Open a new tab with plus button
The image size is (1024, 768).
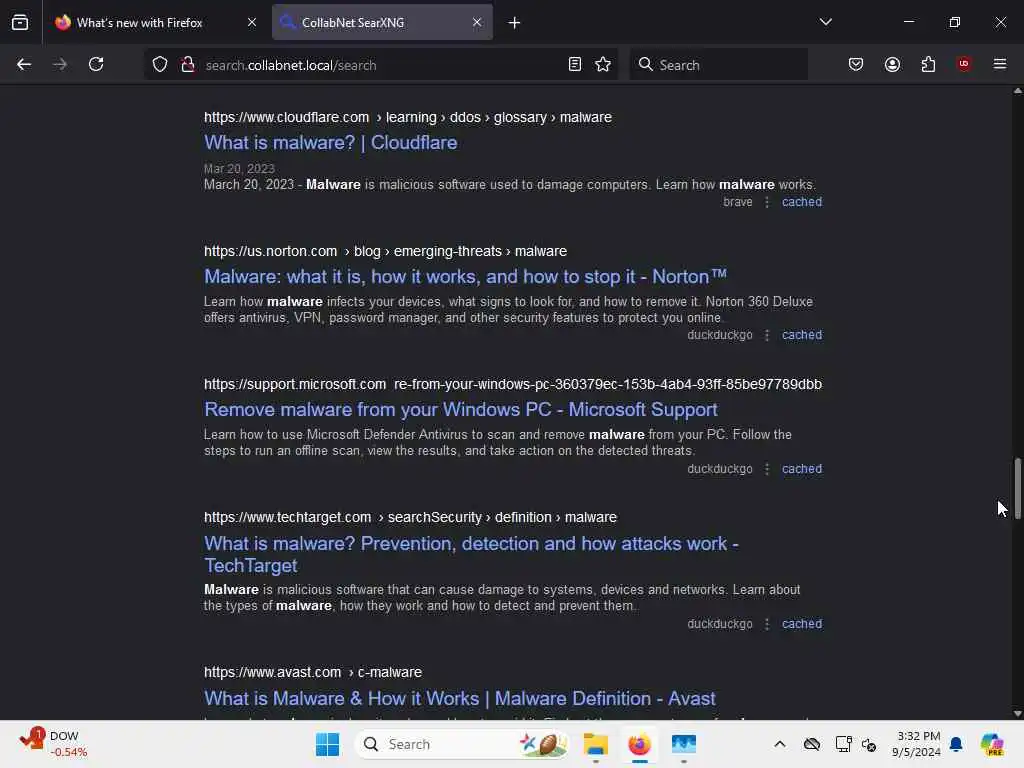pyautogui.click(x=515, y=23)
